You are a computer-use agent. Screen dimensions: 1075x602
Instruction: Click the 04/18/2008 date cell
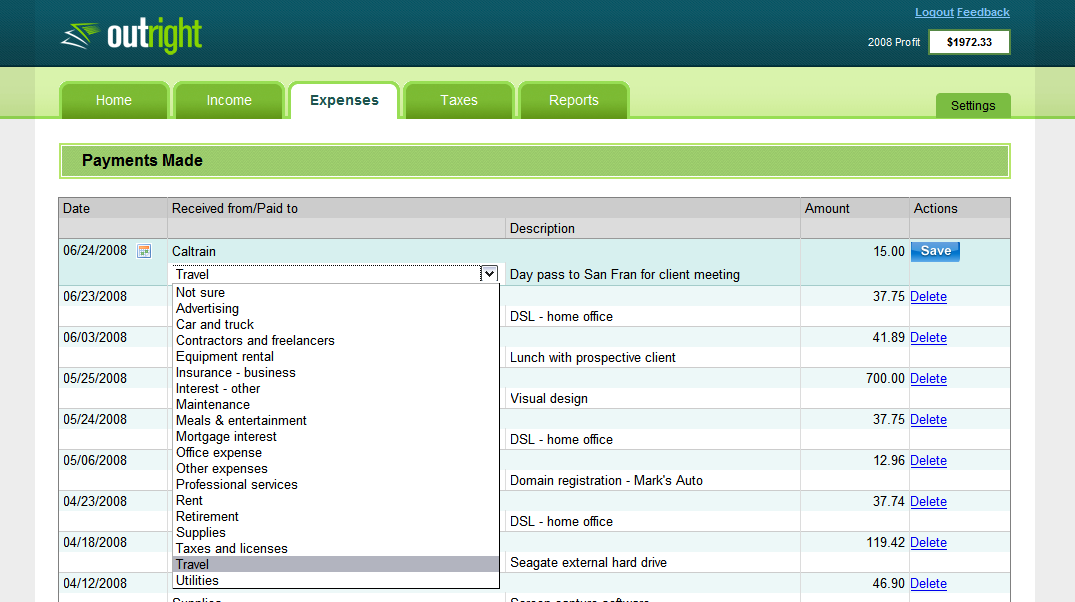[95, 542]
